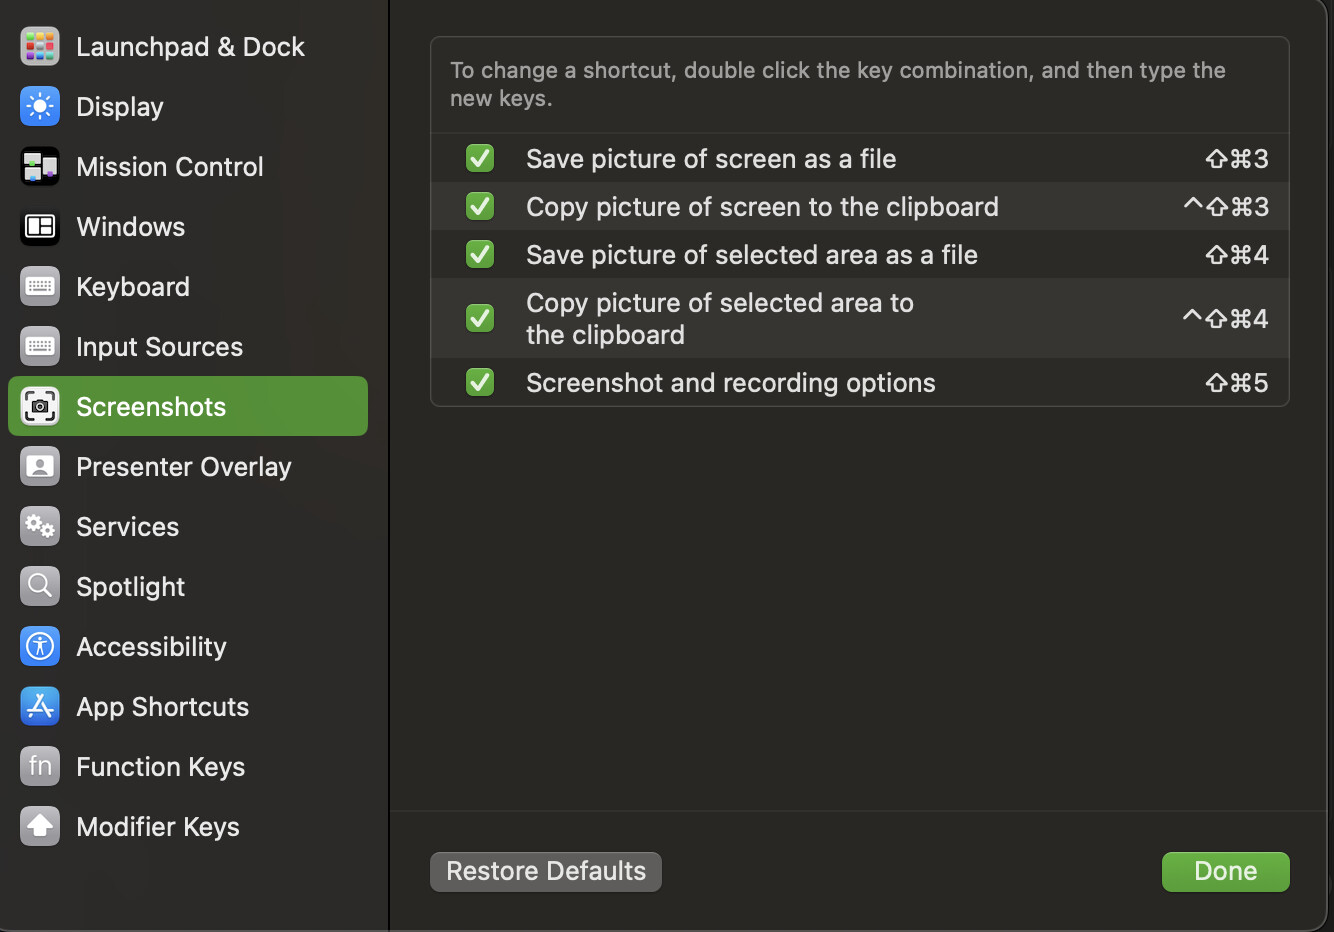
Task: Select the Spotlight magnifier icon
Action: click(40, 587)
